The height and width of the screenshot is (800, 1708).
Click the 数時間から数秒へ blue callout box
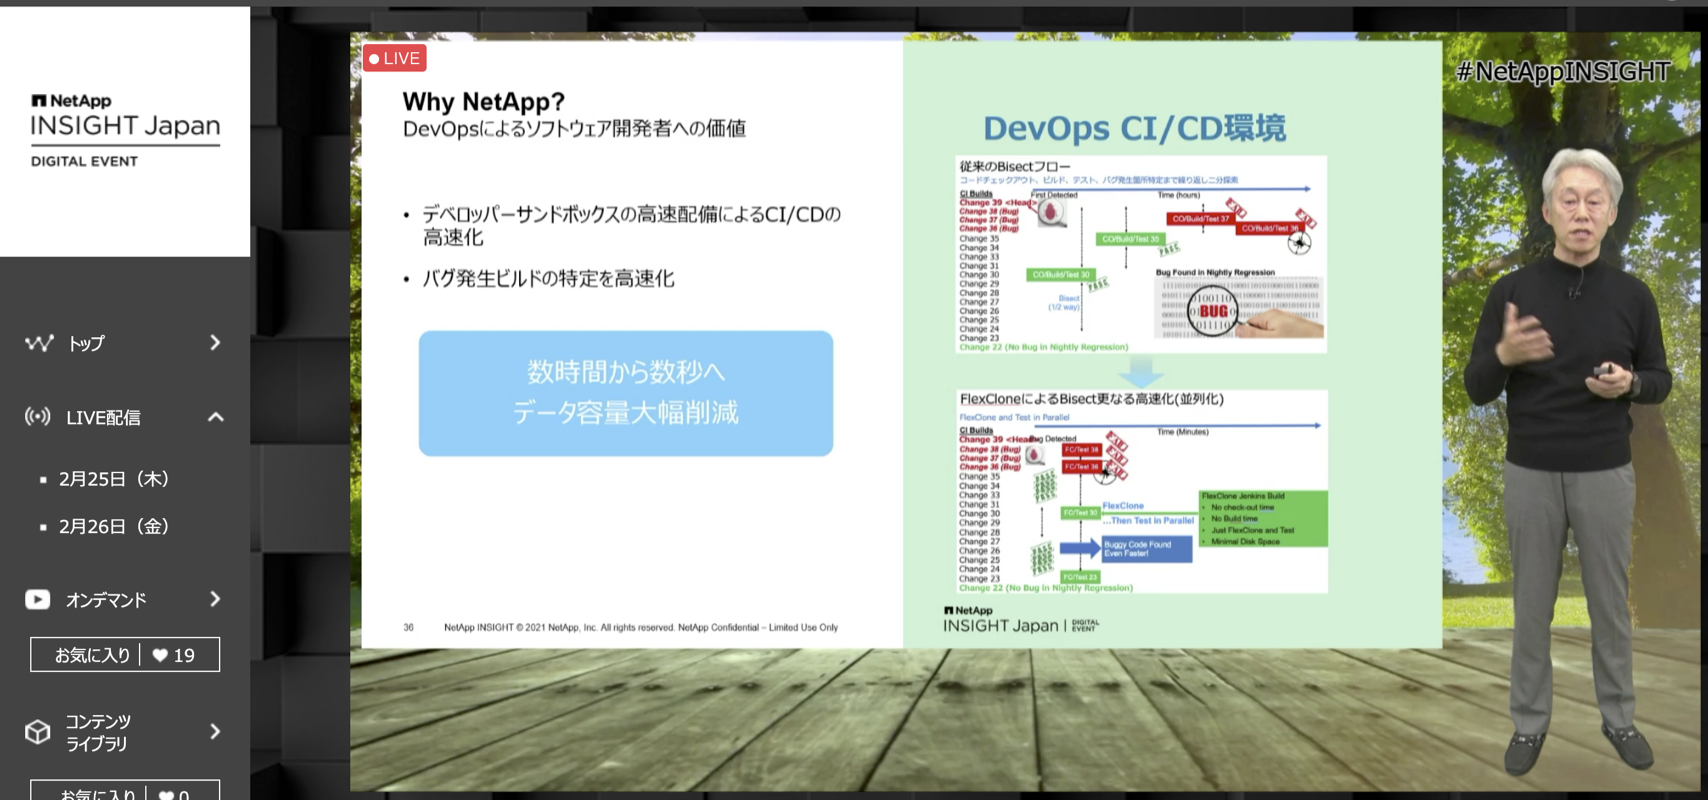(626, 393)
